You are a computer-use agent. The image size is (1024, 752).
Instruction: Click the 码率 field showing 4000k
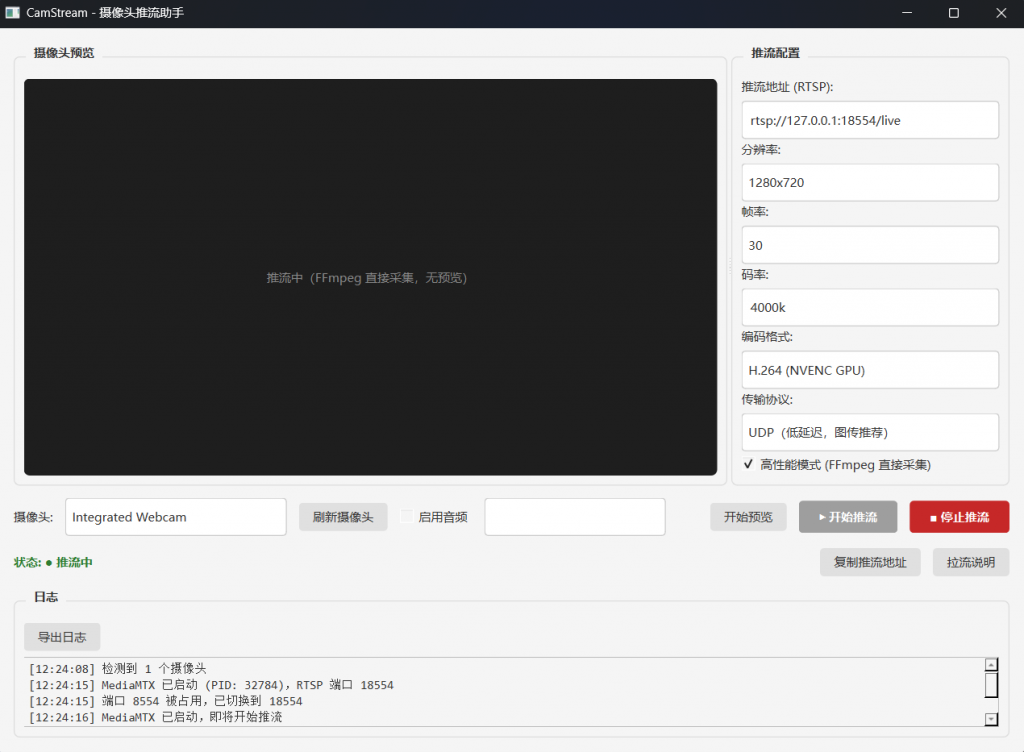(x=869, y=307)
